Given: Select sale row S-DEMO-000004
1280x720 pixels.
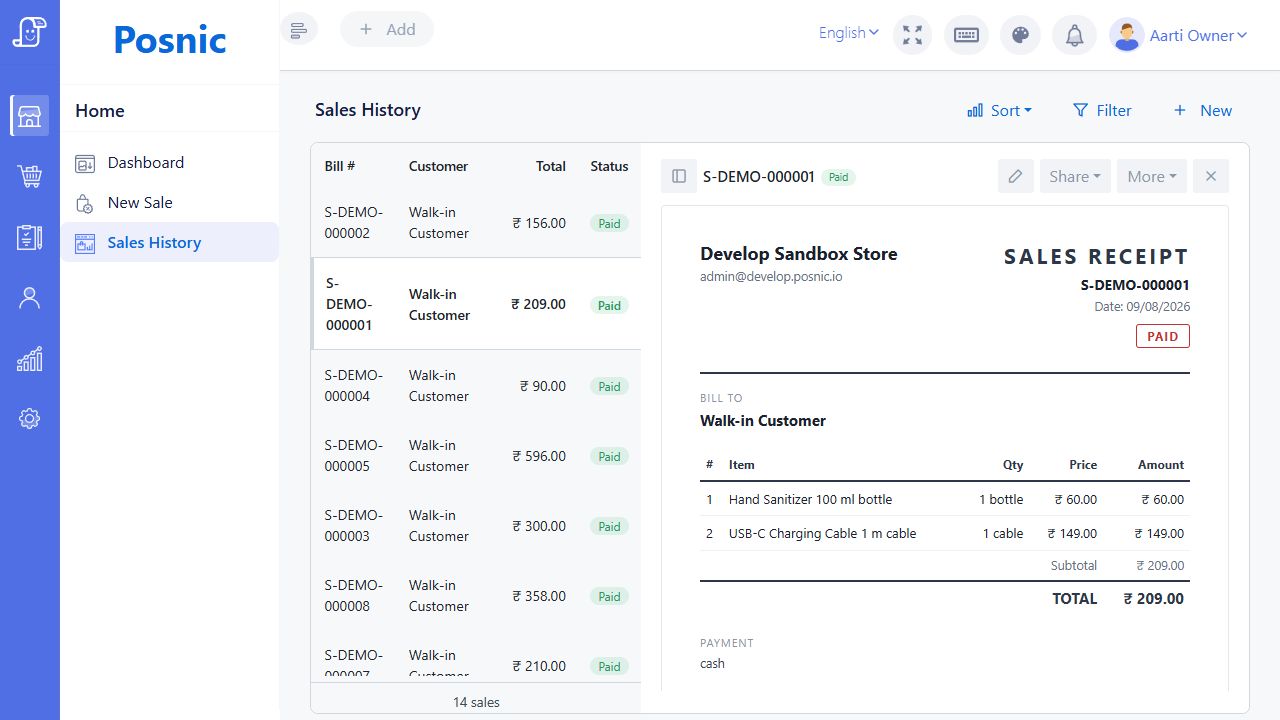Looking at the screenshot, I should point(476,386).
